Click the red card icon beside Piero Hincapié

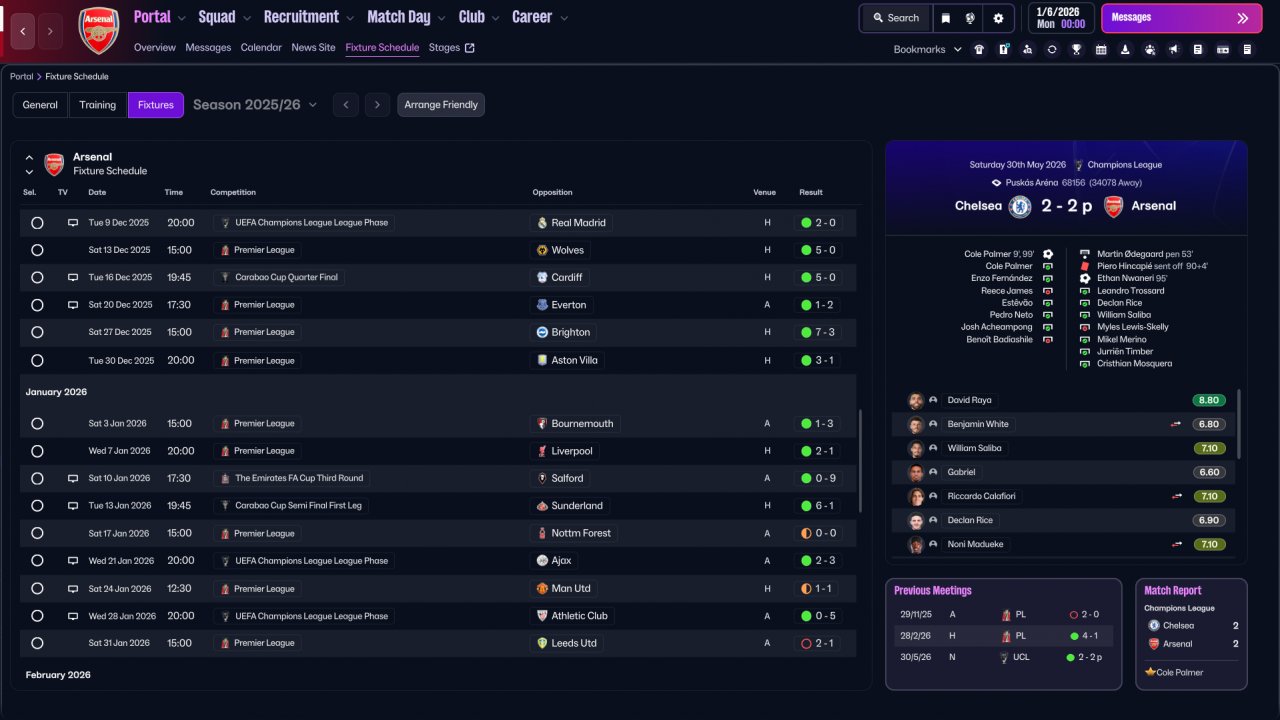click(x=1086, y=266)
